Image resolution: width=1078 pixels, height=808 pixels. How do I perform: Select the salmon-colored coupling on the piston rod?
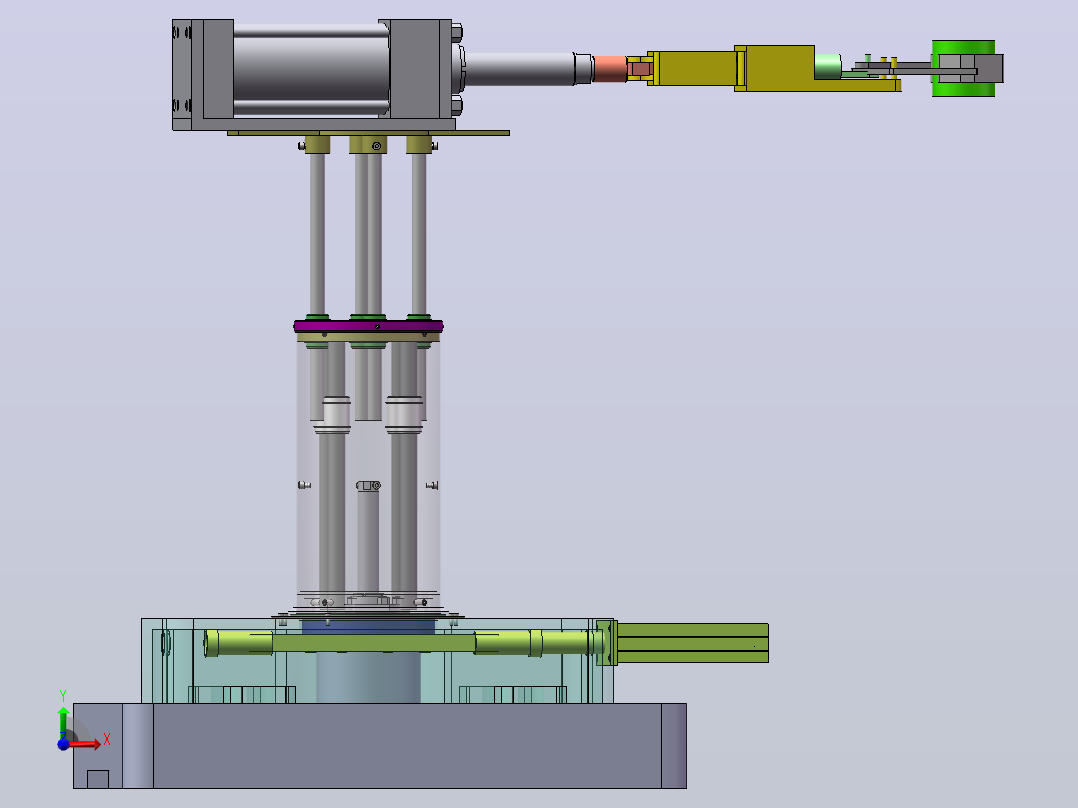(610, 69)
